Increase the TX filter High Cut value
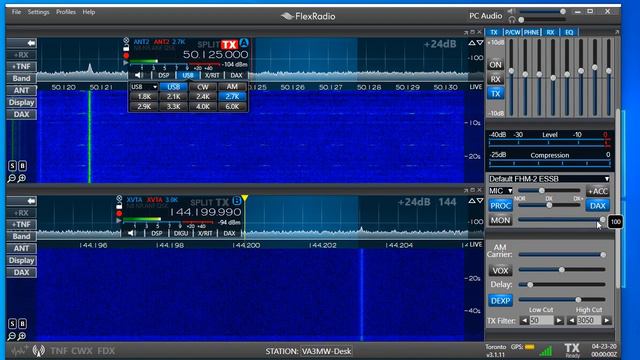The image size is (640, 360). pyautogui.click(x=607, y=321)
